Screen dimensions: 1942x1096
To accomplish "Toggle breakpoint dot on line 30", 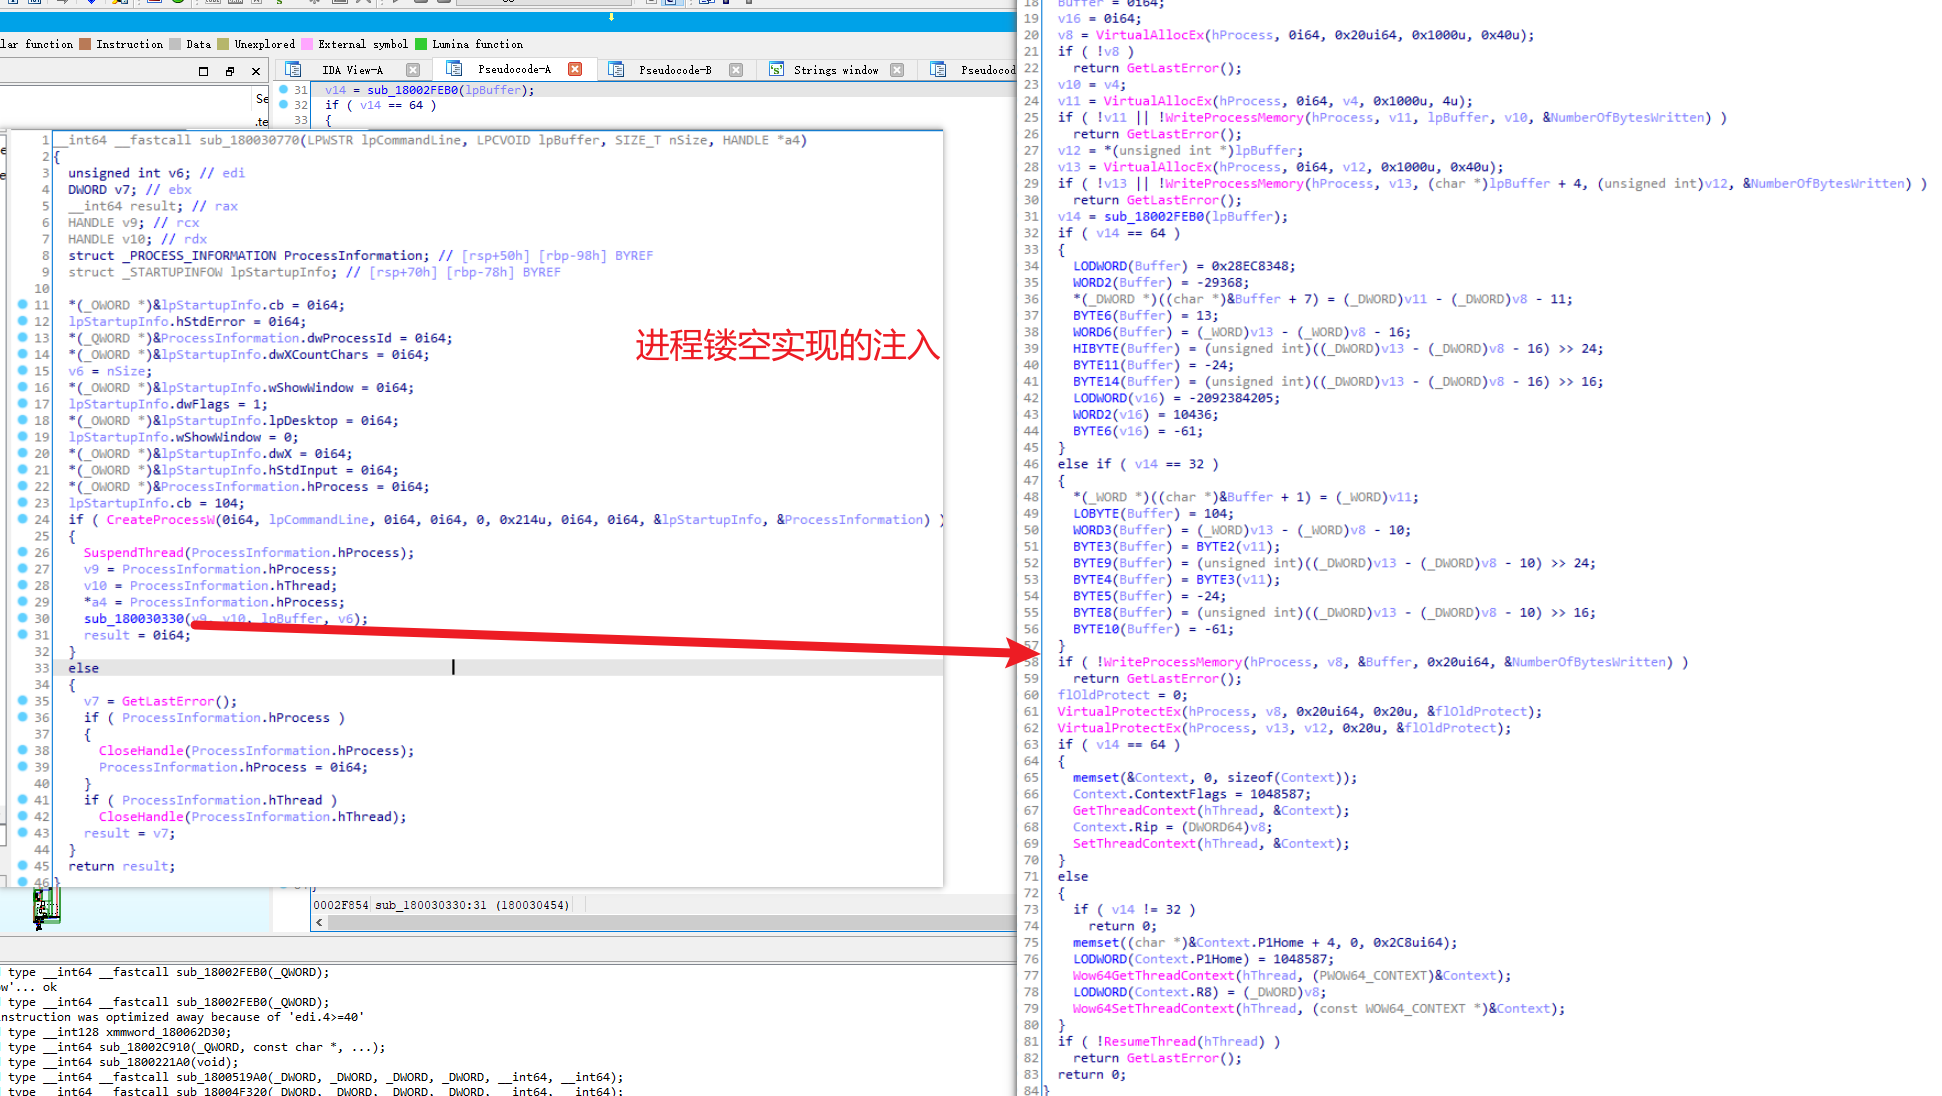I will coord(22,618).
